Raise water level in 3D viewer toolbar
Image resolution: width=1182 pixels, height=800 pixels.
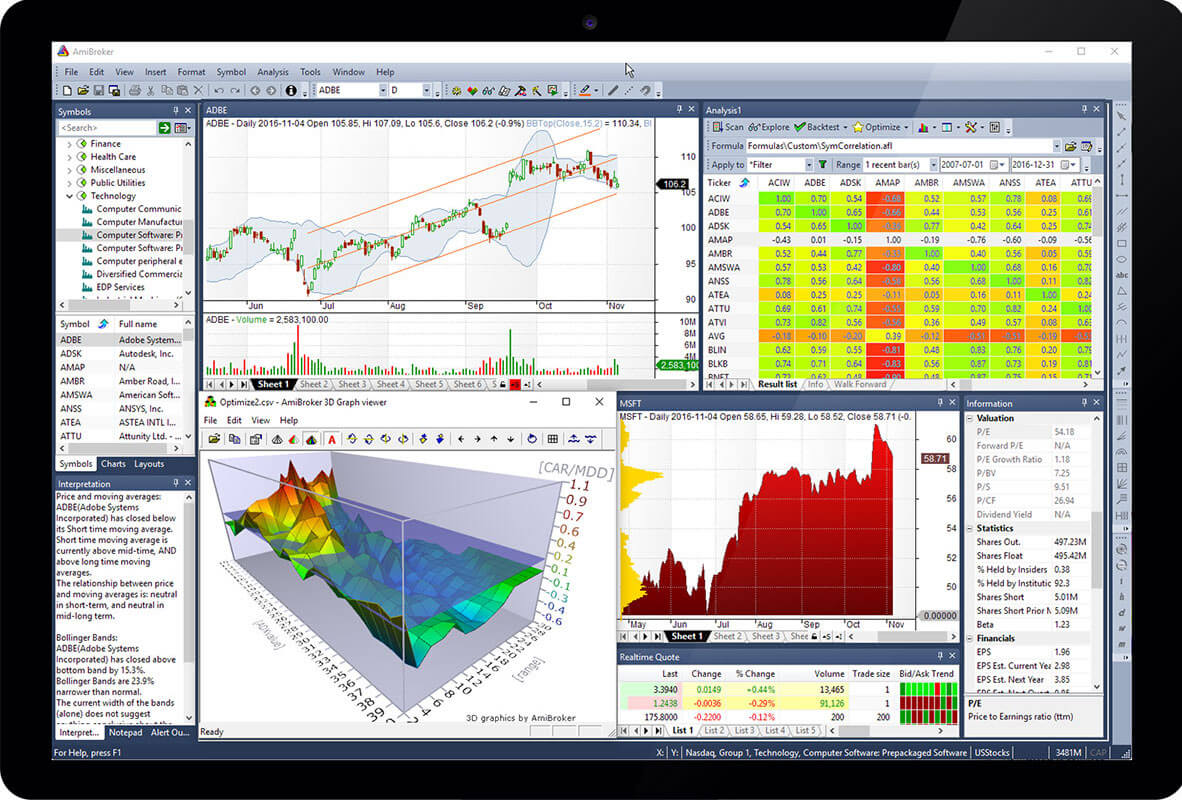(x=574, y=439)
